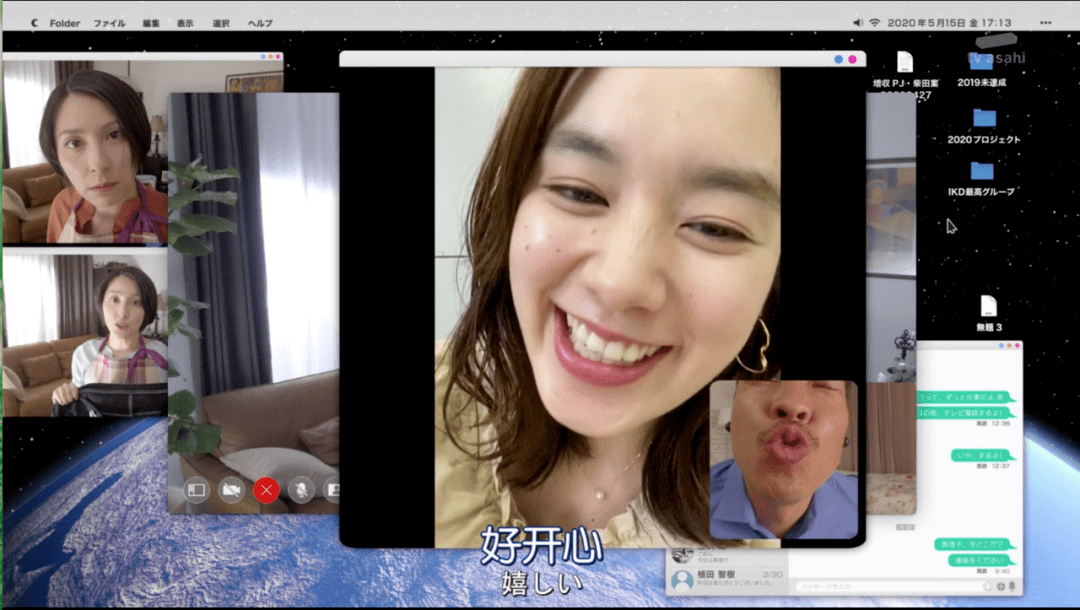Open the ヘルプ menu

pos(260,23)
